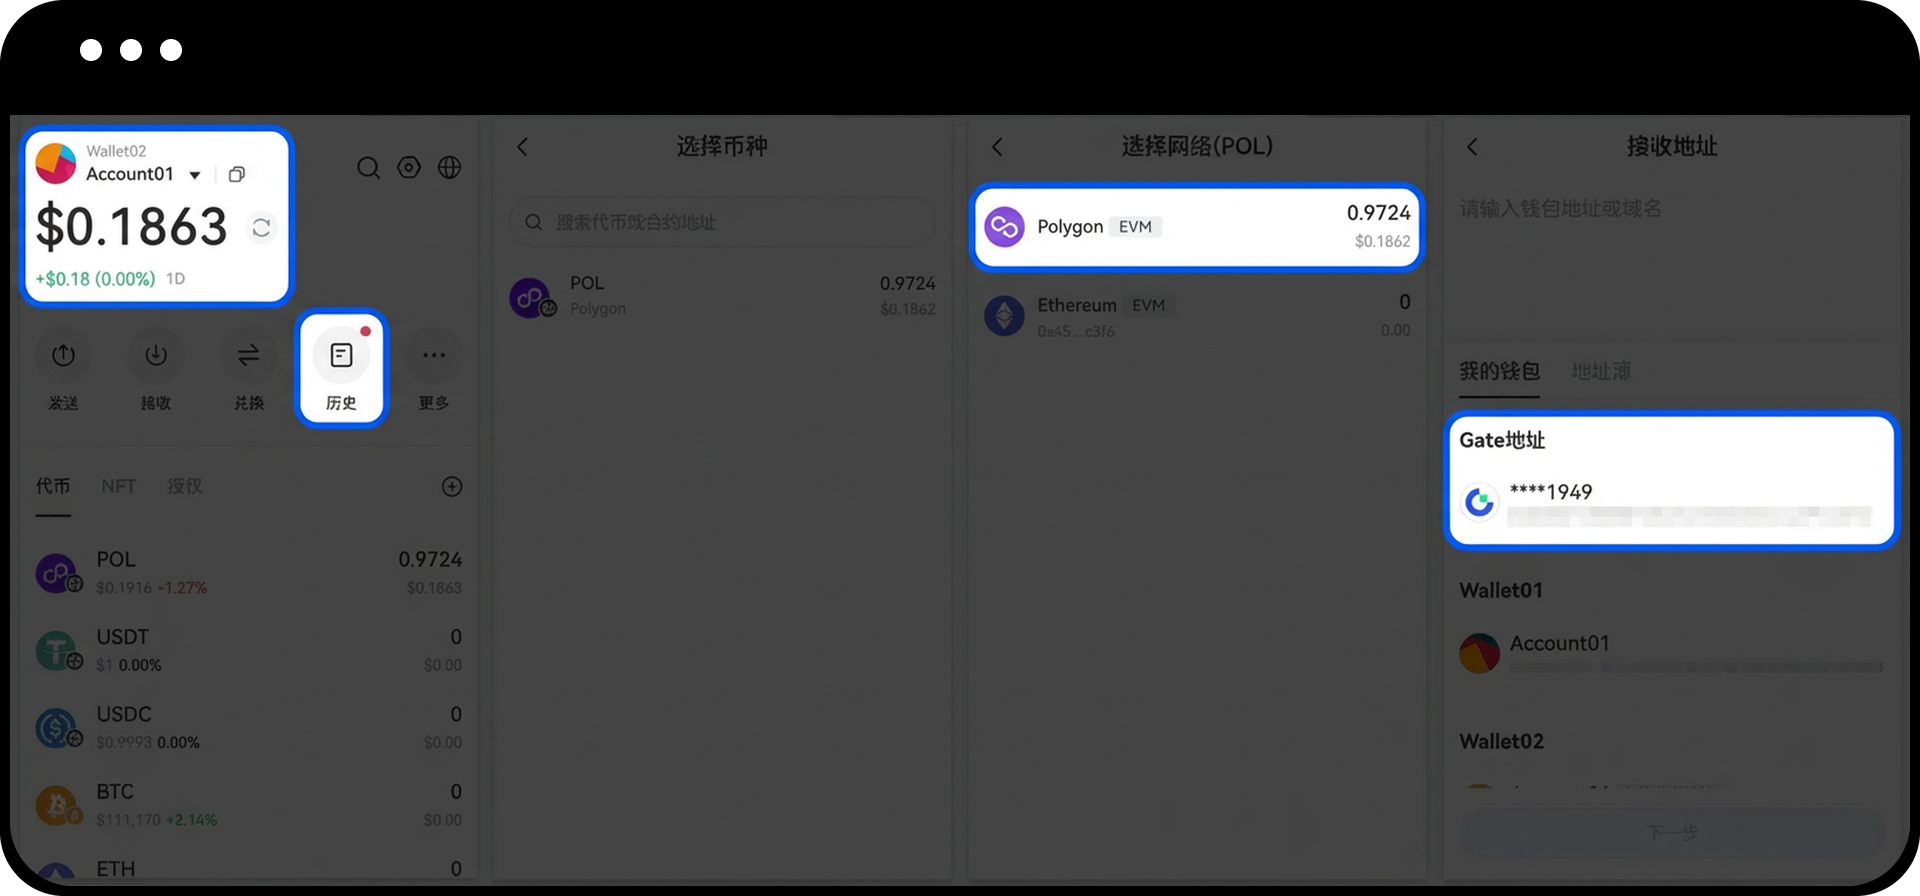Click the add token plus icon
1920x896 pixels.
point(452,487)
